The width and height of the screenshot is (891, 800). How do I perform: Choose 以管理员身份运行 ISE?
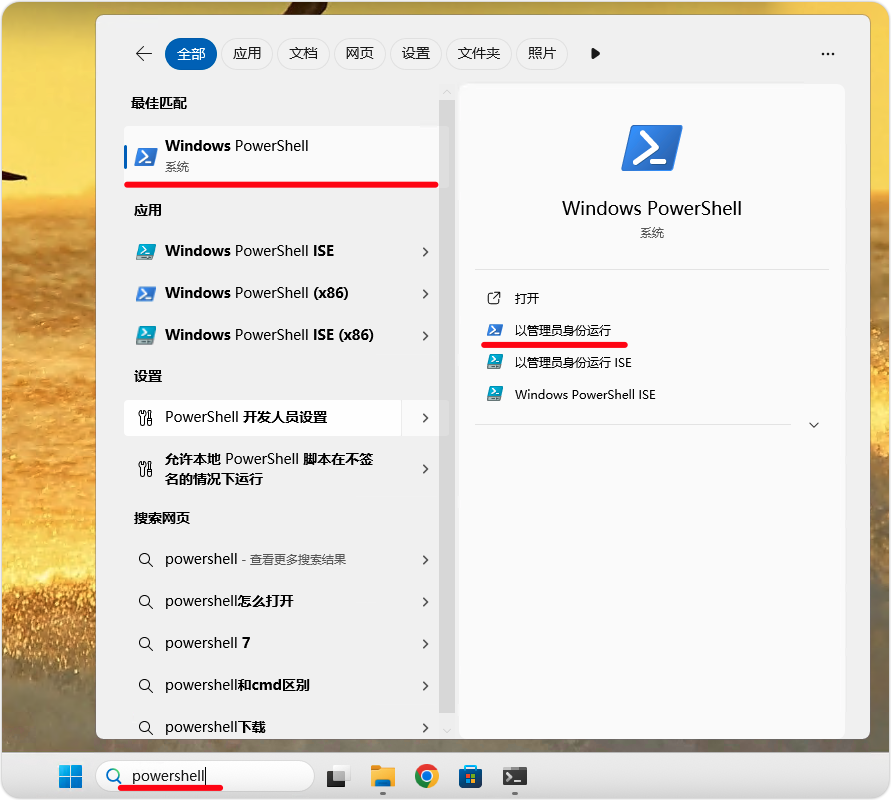[573, 362]
